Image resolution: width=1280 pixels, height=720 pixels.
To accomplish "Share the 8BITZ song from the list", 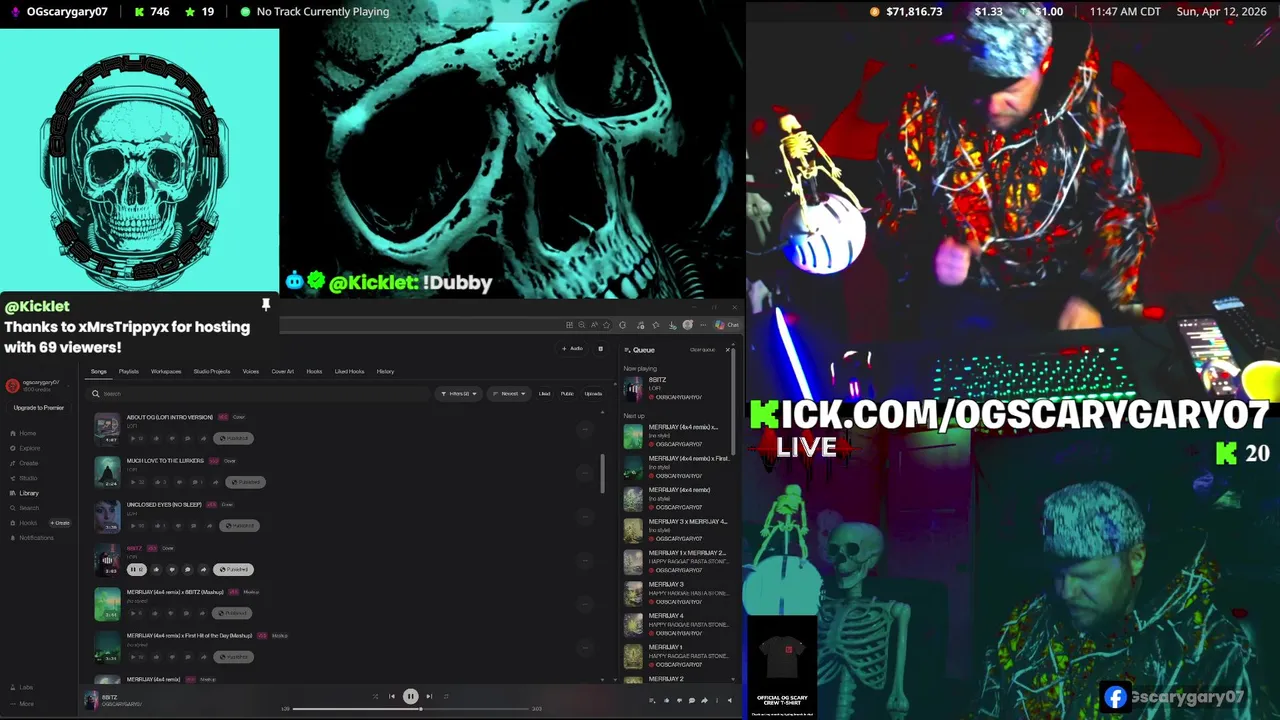I will (x=203, y=569).
